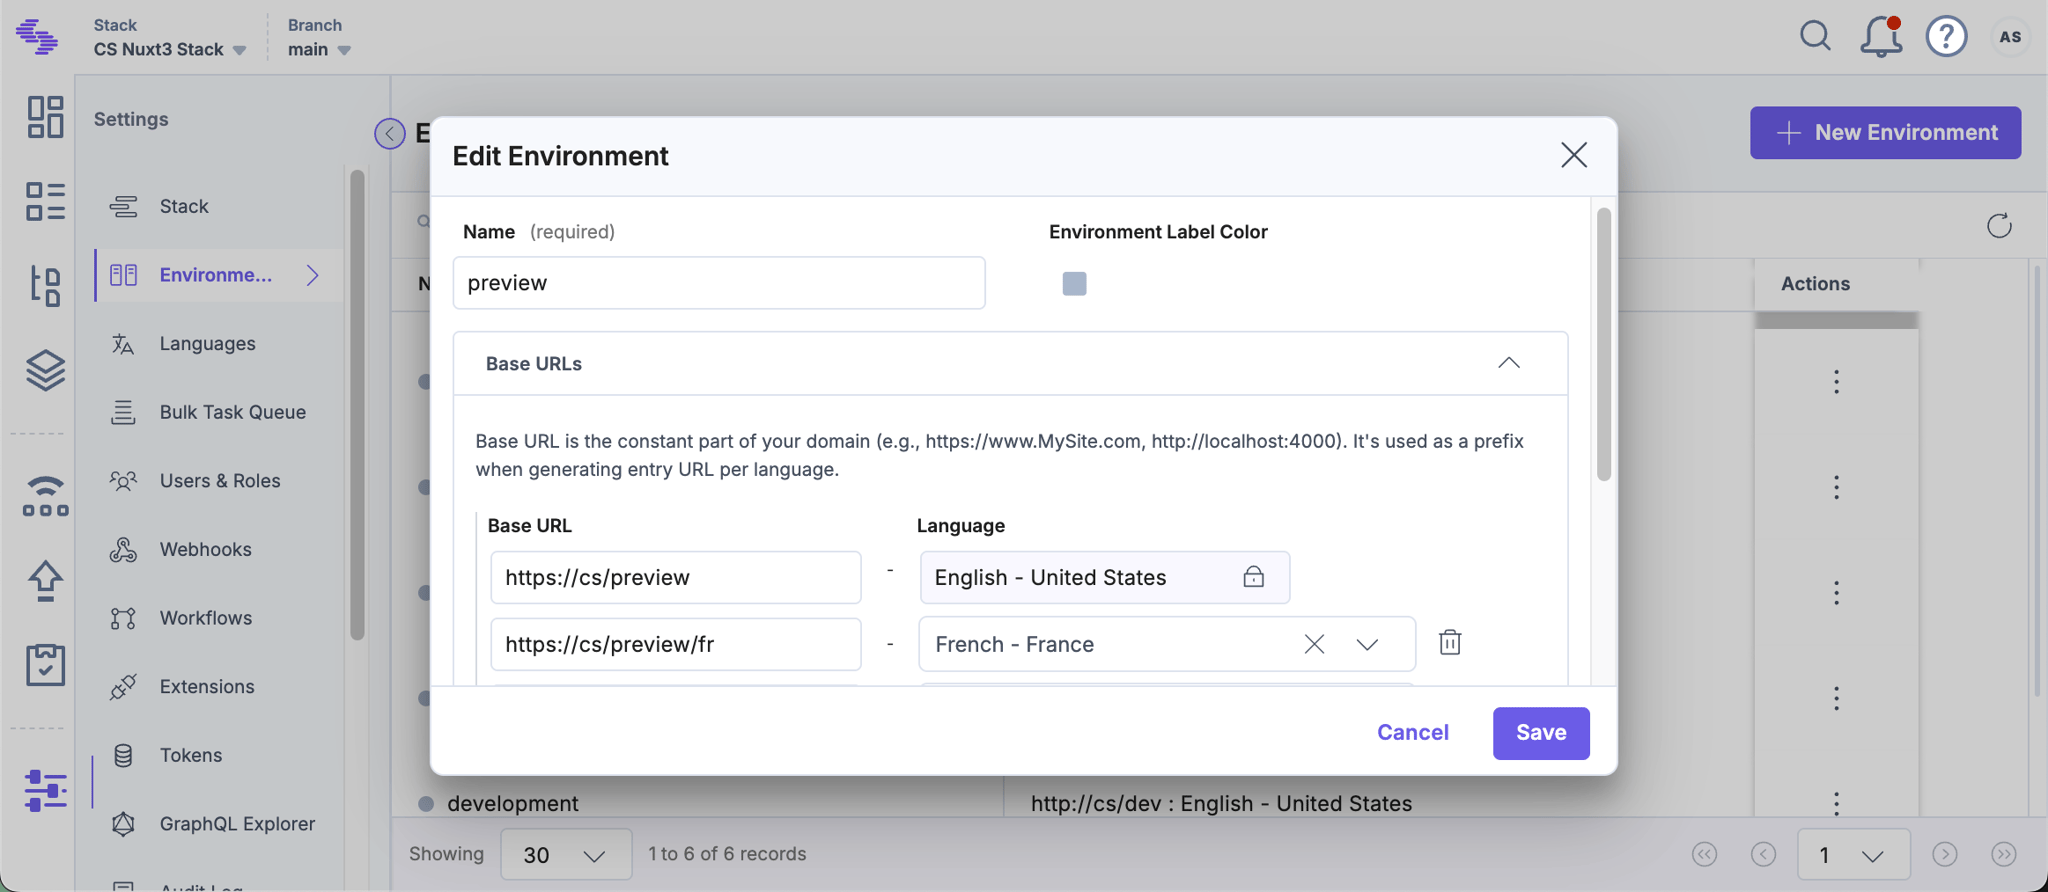Click the Contentstack logo
This screenshot has height=892, width=2048.
click(37, 37)
